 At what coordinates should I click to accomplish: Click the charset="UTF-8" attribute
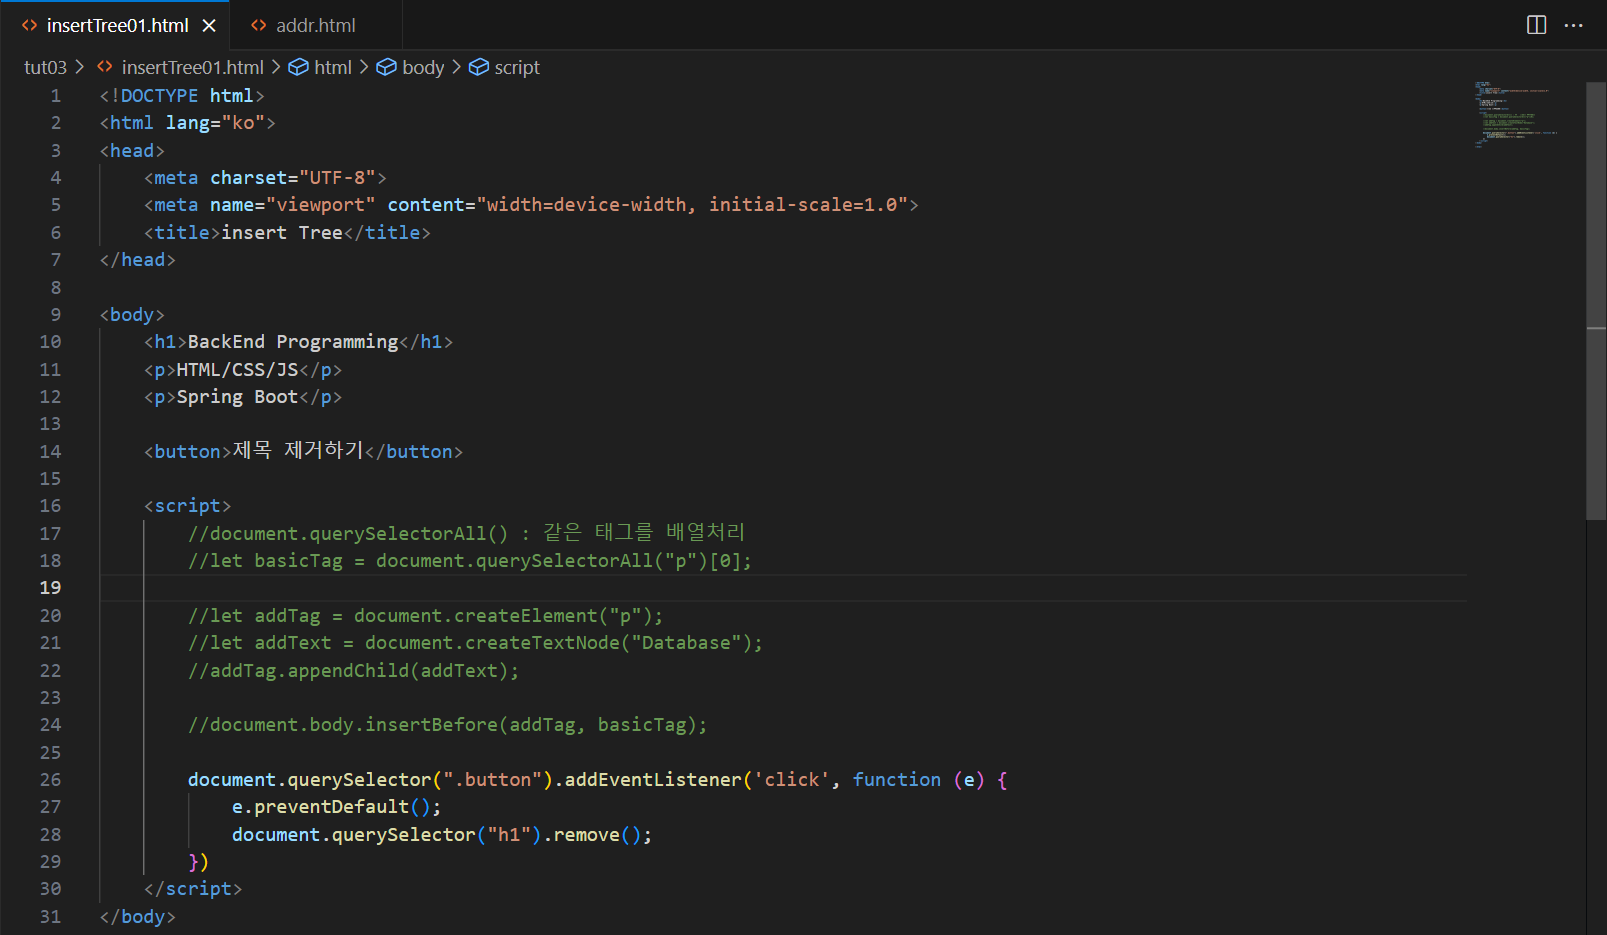(x=293, y=178)
